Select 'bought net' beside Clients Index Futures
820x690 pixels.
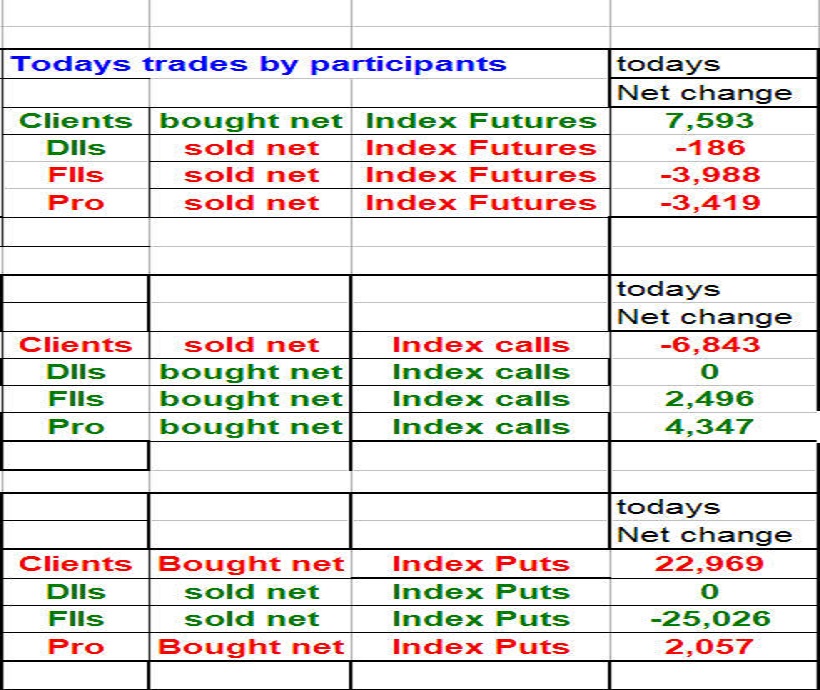(x=251, y=121)
